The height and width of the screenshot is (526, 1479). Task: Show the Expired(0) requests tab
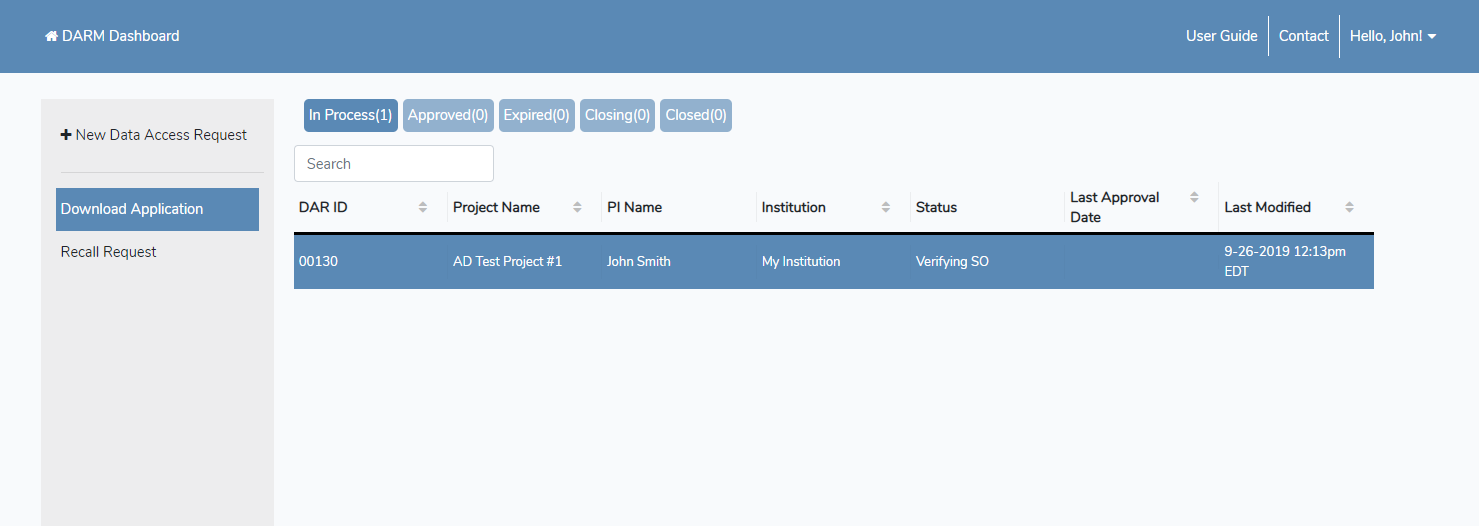[x=536, y=115]
